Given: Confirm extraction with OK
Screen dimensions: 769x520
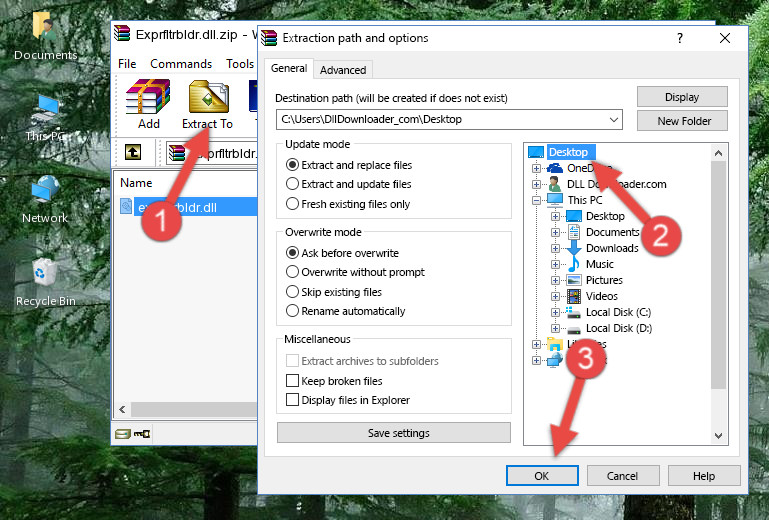Looking at the screenshot, I should point(542,476).
